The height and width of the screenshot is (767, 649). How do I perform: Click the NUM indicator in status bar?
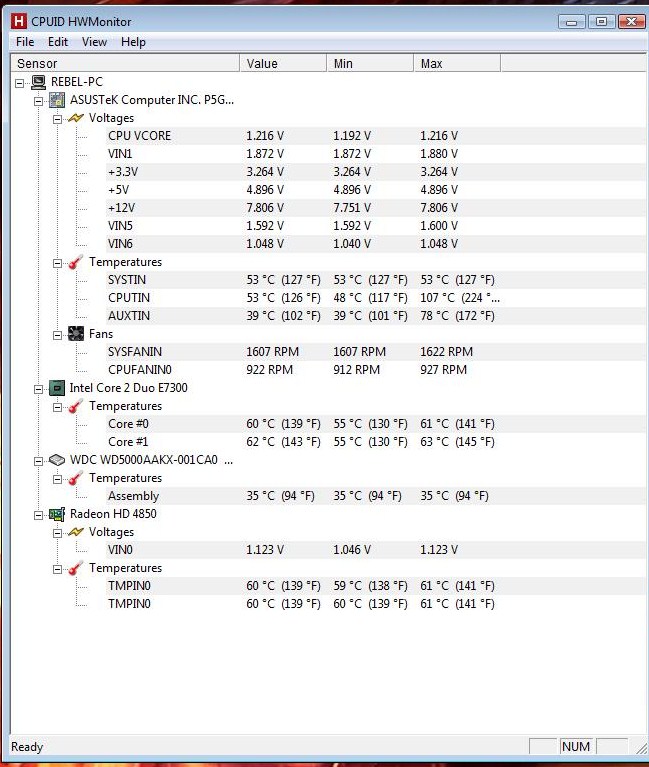[576, 746]
